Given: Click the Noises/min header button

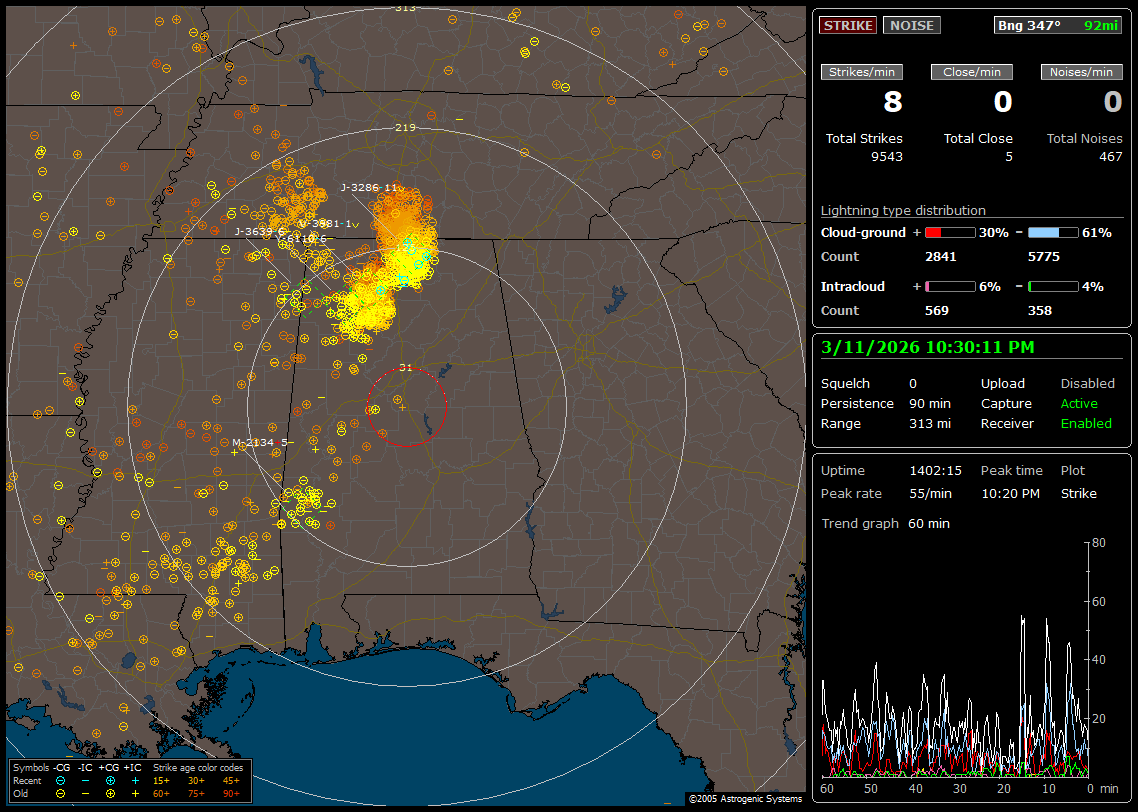Looking at the screenshot, I should [x=1081, y=72].
